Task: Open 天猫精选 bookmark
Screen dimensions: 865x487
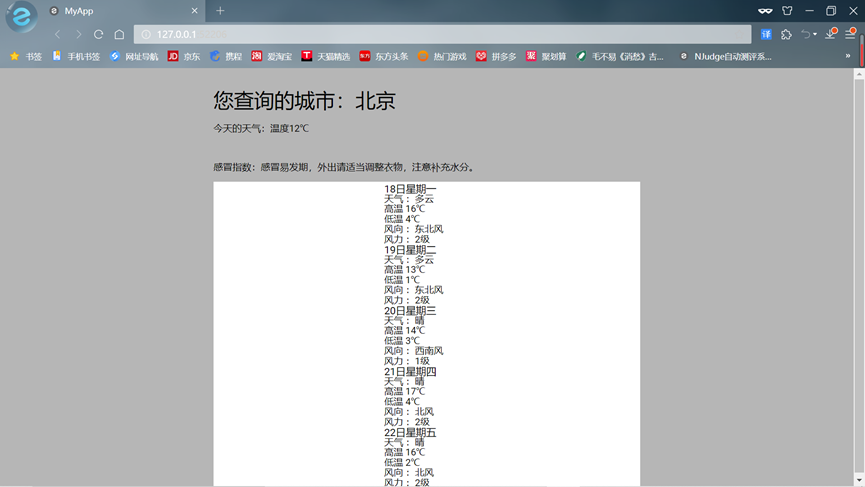Action: (325, 56)
